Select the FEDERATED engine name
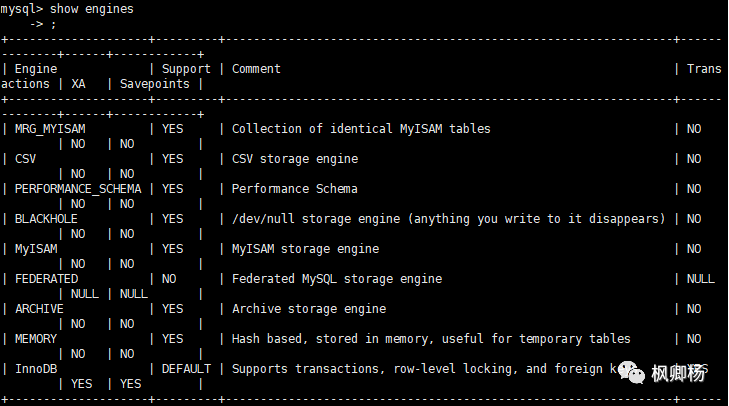Screen dimensions: 729x406 click(46, 279)
